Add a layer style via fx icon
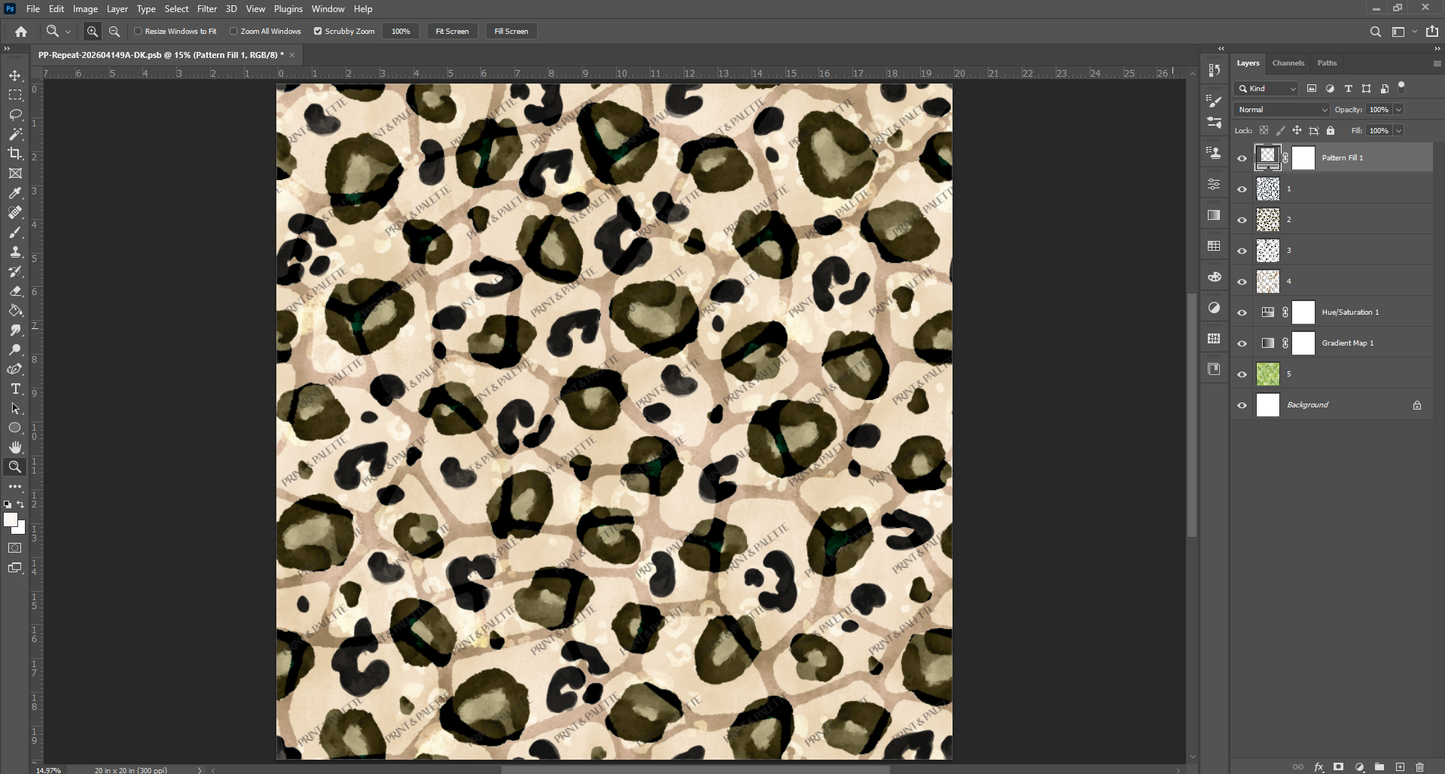The image size is (1445, 774). (1319, 767)
